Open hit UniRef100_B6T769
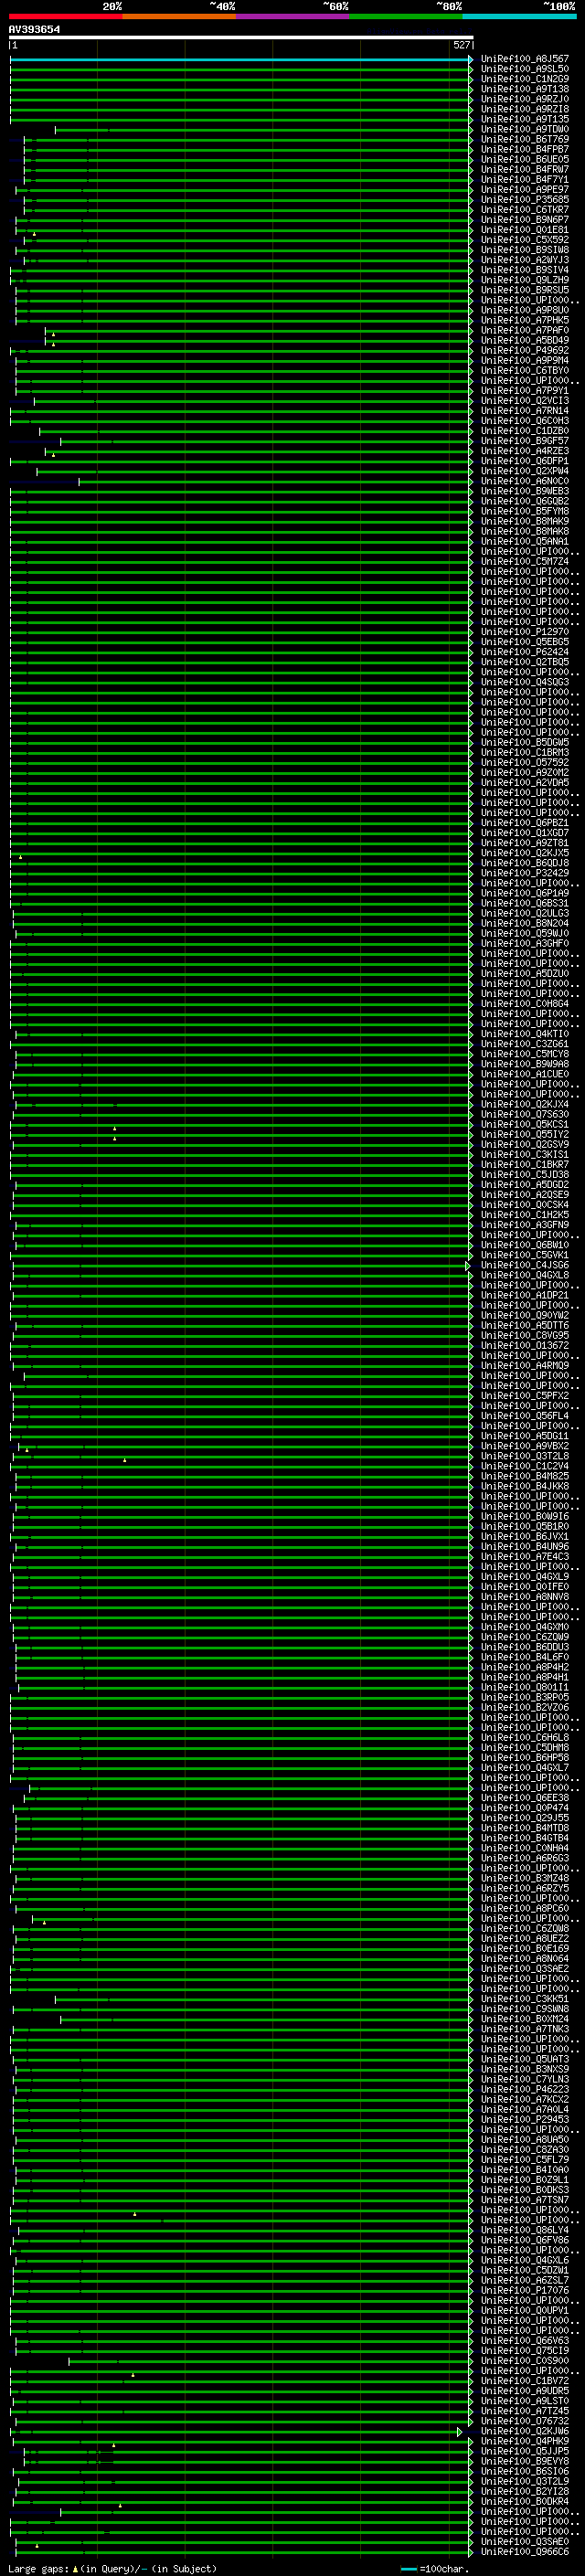The width and height of the screenshot is (585, 2576). (x=525, y=139)
